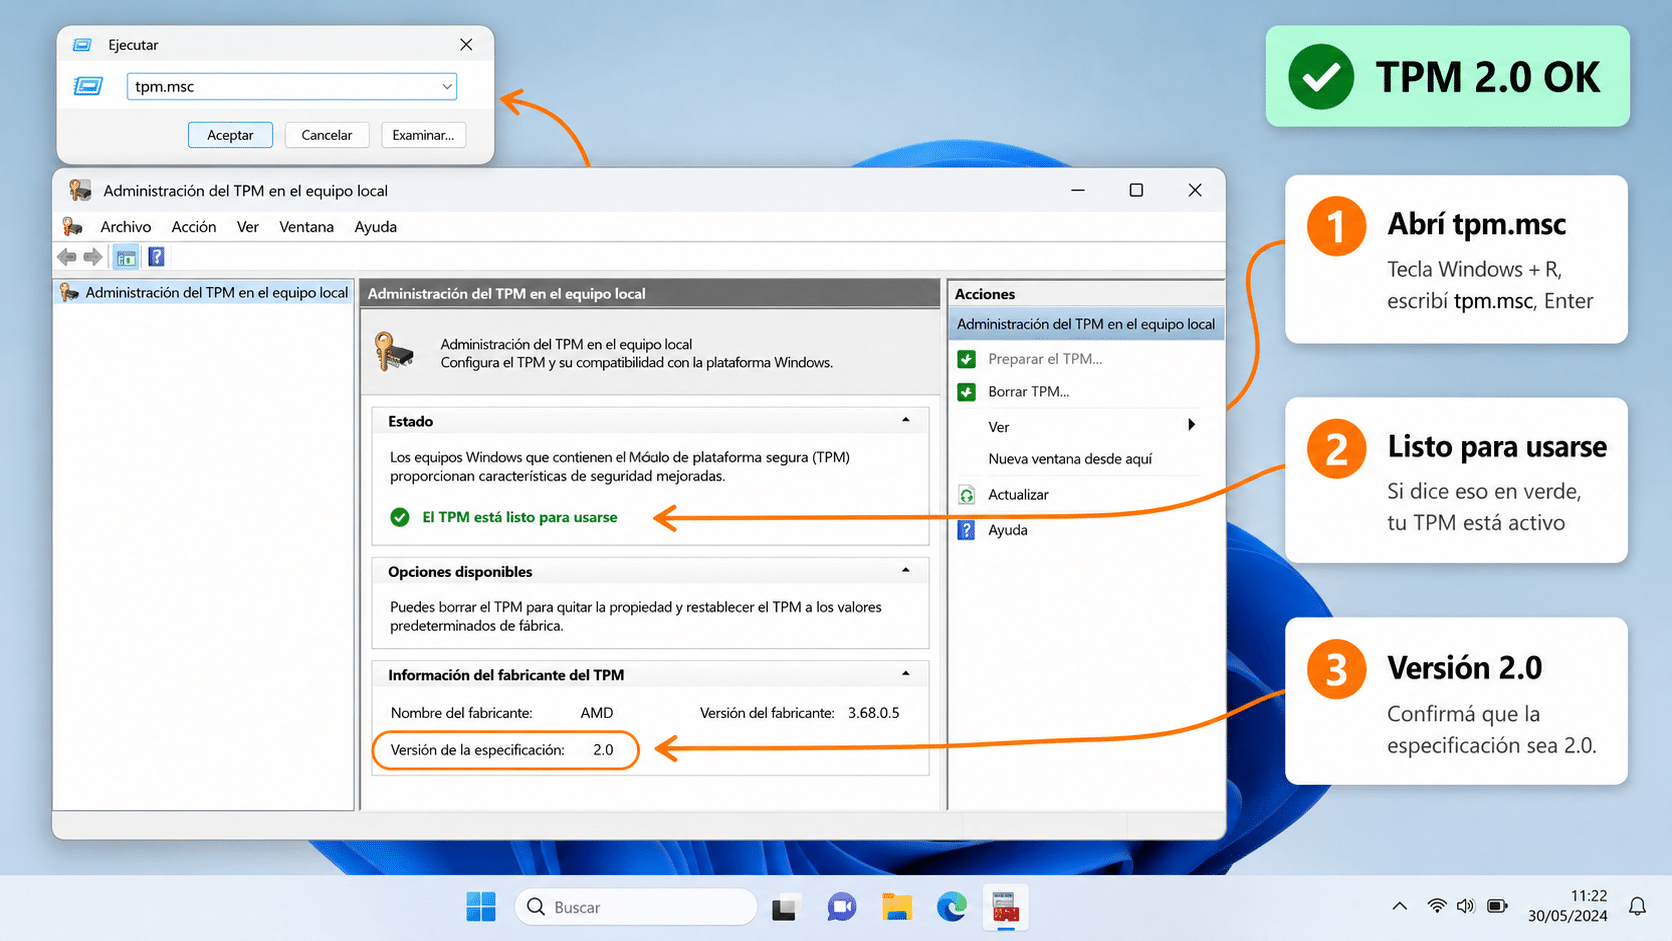Click Actualizar in the Acciones pane
The width and height of the screenshot is (1672, 941).
1018,495
